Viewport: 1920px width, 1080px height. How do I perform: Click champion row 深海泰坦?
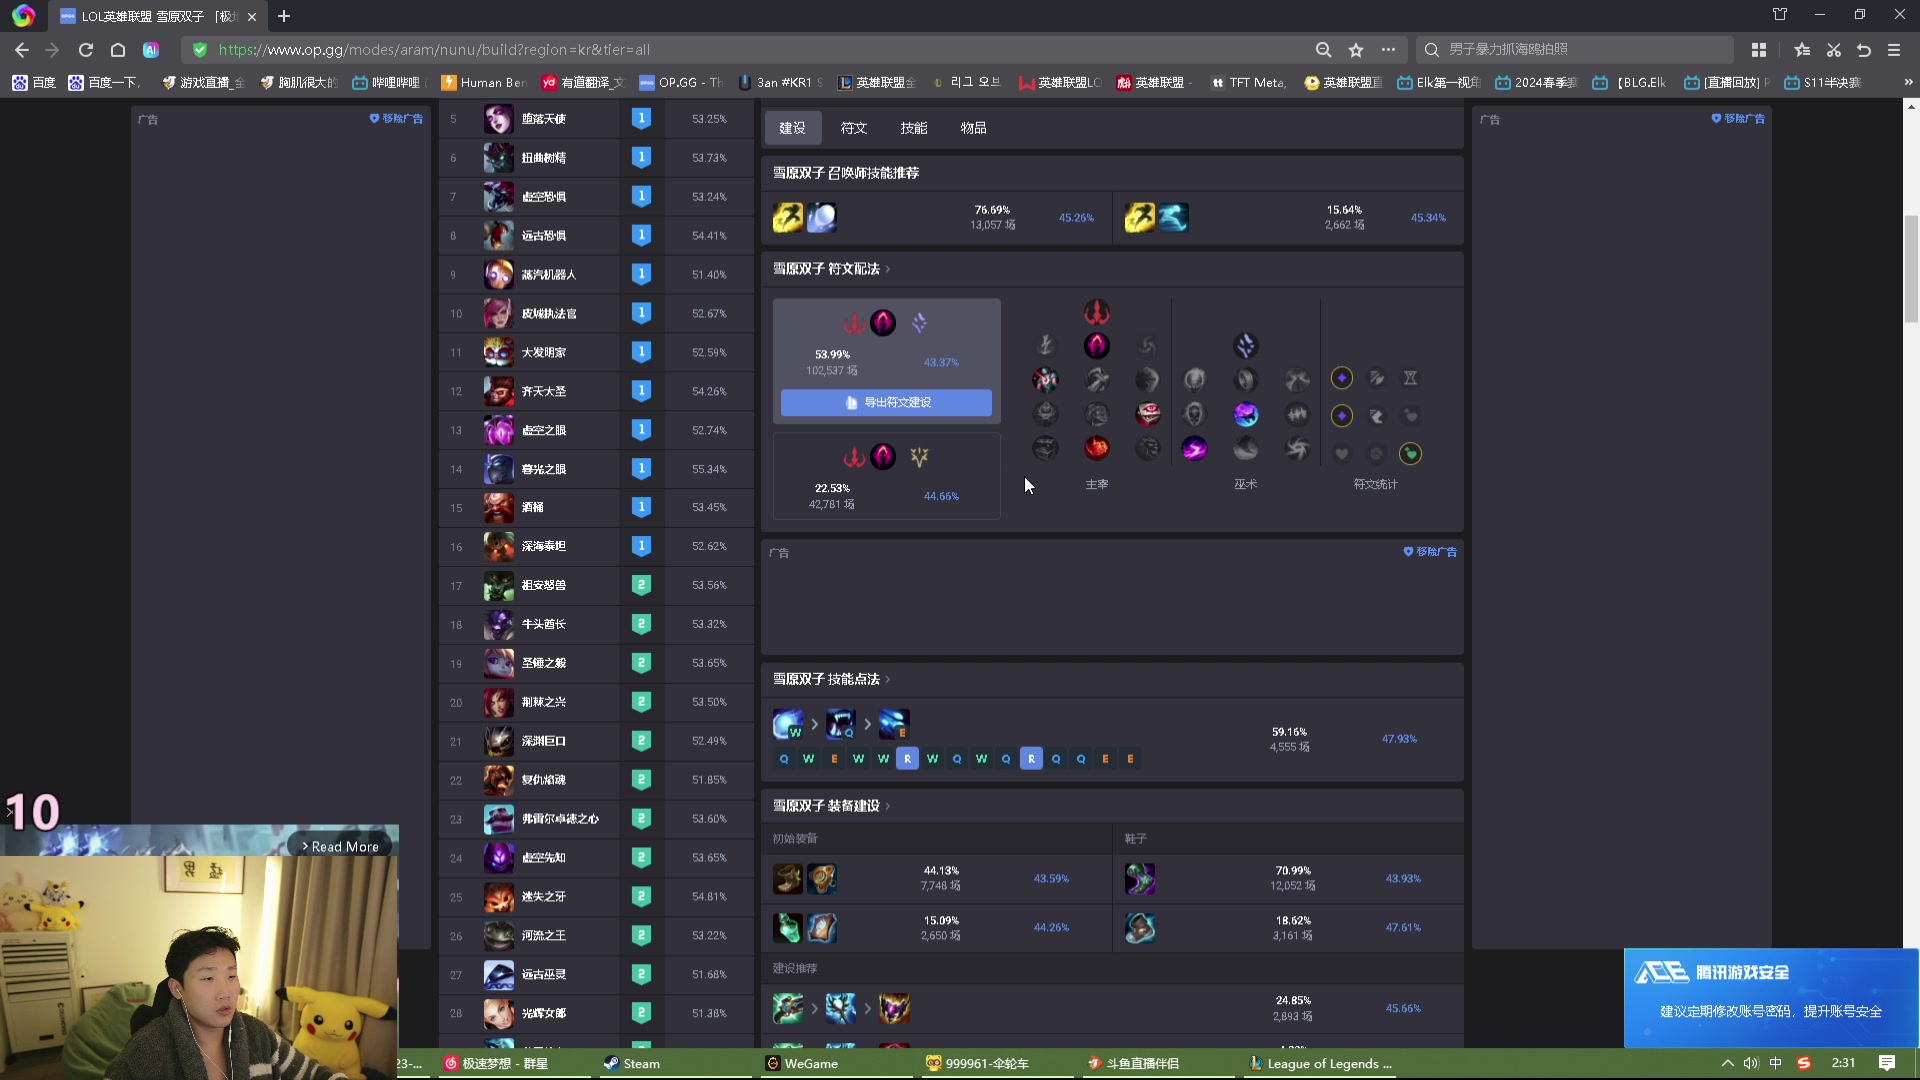[x=596, y=546]
